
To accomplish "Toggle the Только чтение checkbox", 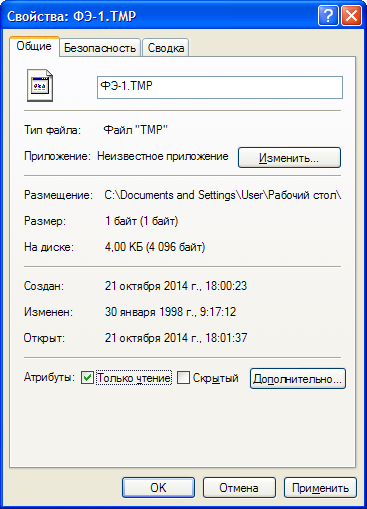I will pyautogui.click(x=87, y=378).
